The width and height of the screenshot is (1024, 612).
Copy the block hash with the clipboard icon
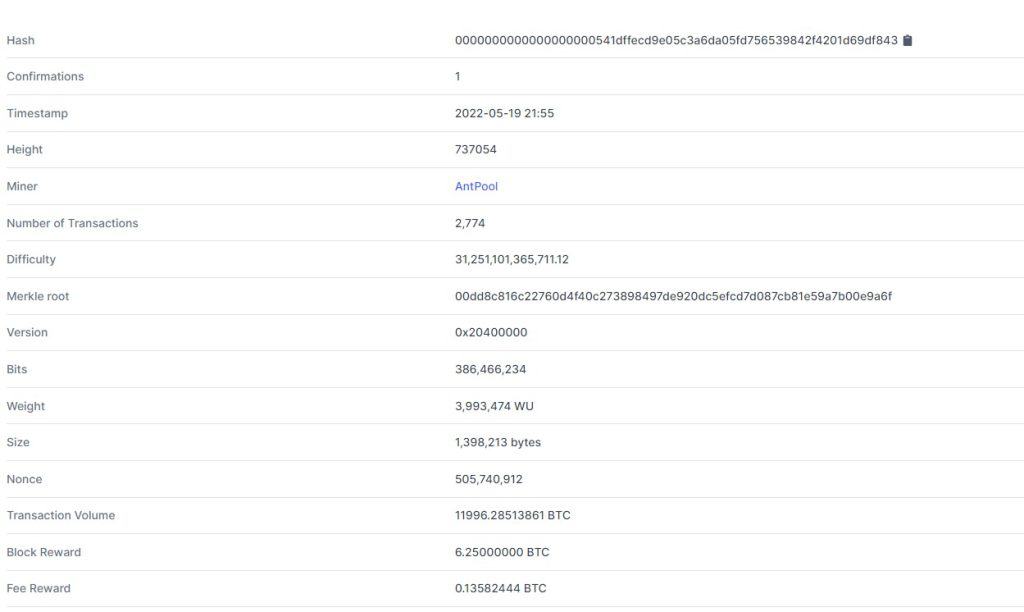pyautogui.click(x=907, y=40)
